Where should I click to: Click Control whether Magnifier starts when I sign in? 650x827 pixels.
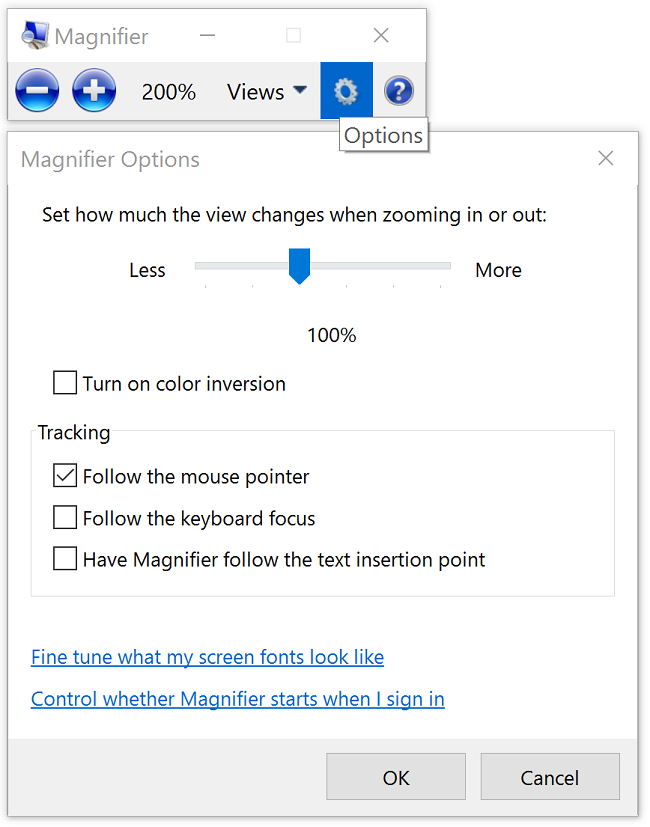237,699
